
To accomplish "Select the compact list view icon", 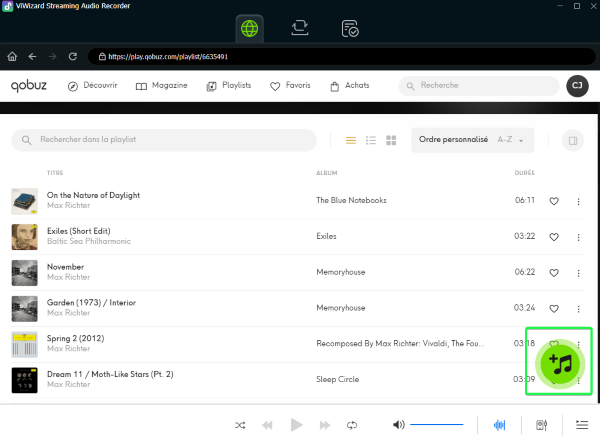I will (351, 140).
